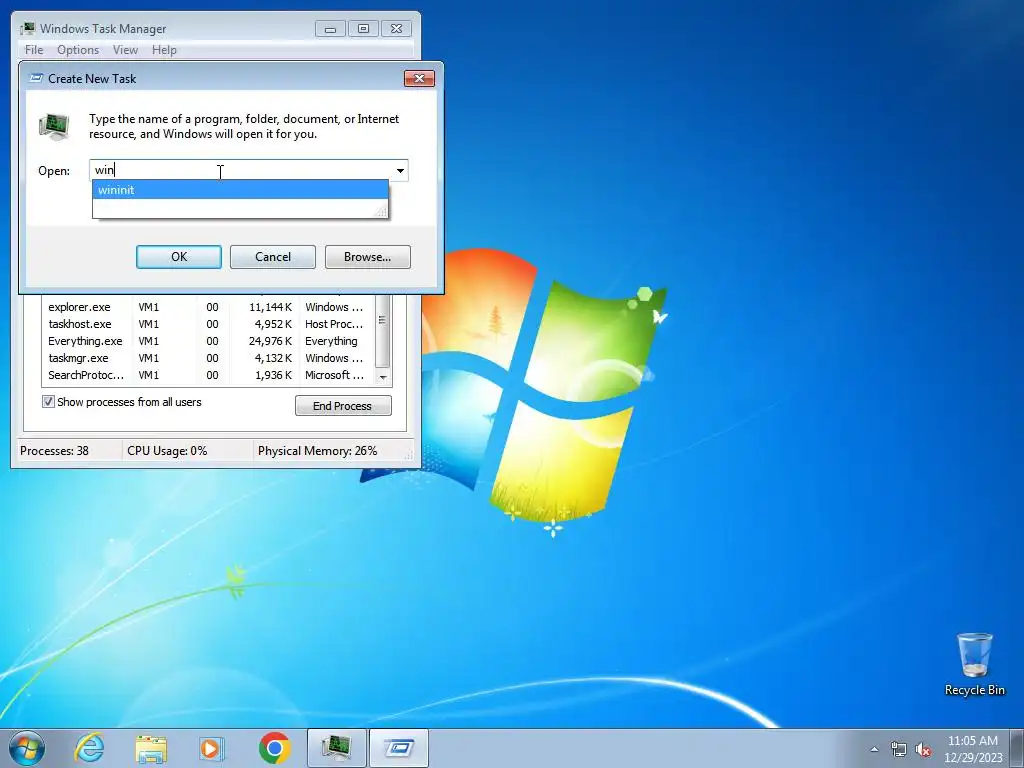Open Windows Media Player taskbar icon
Image resolution: width=1024 pixels, height=768 pixels.
pyautogui.click(x=211, y=748)
